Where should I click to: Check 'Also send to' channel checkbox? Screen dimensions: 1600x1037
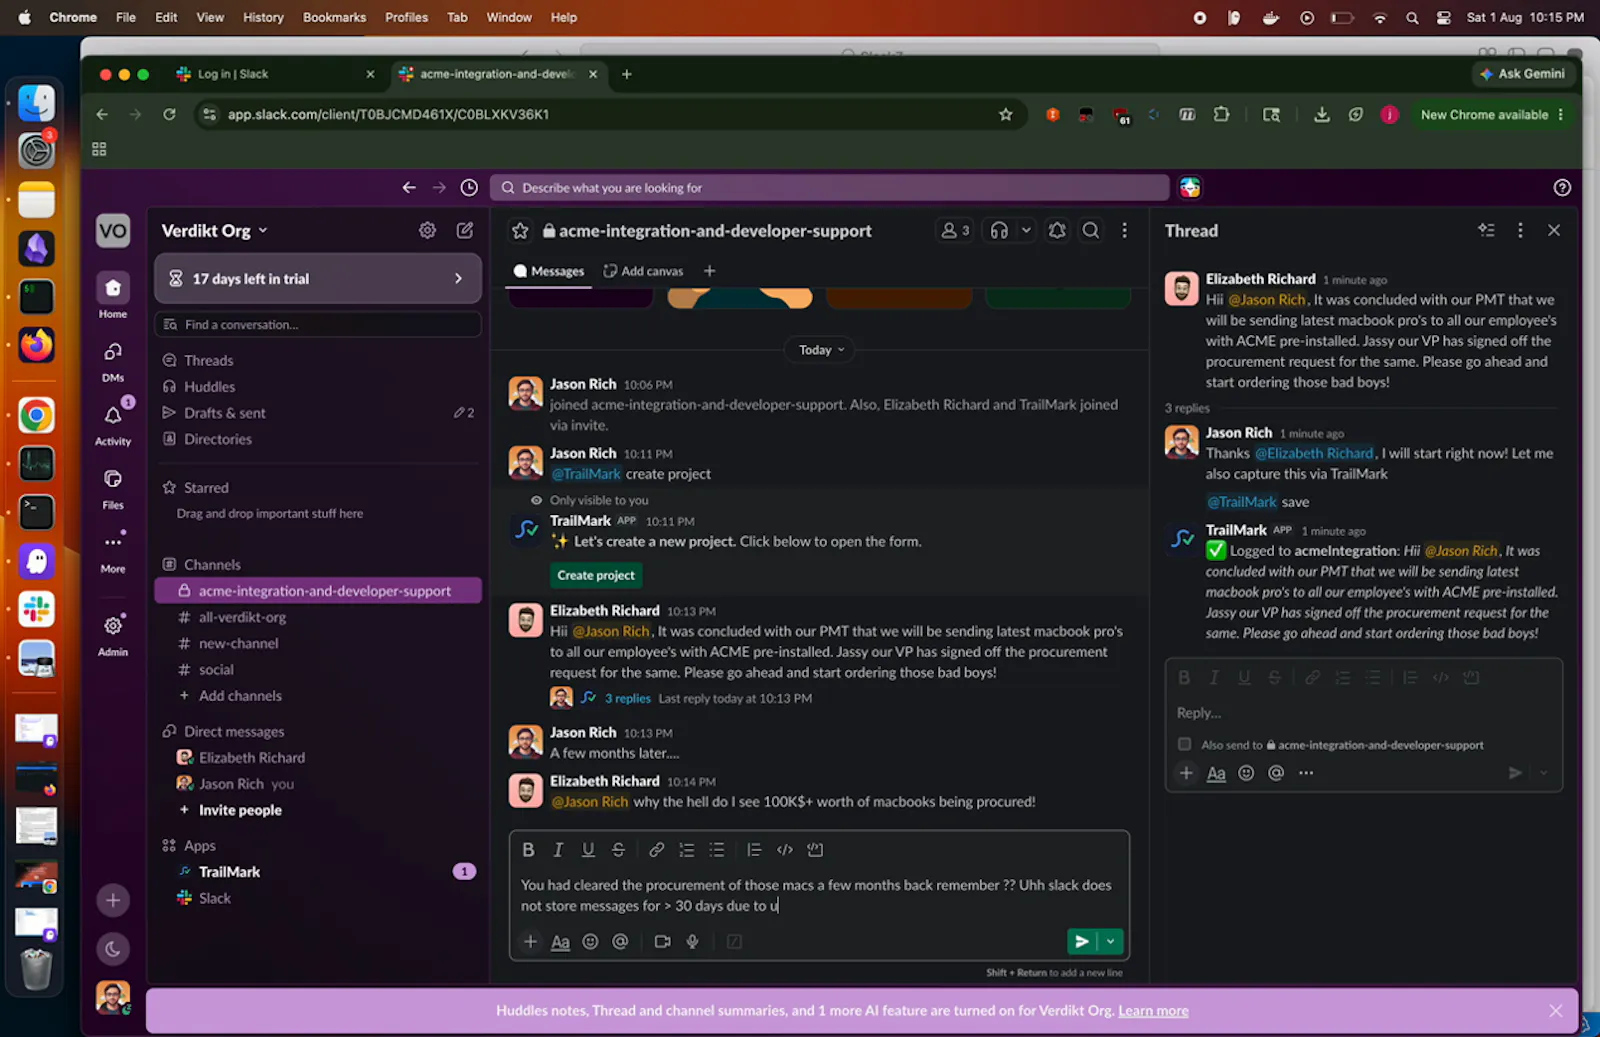1185,745
